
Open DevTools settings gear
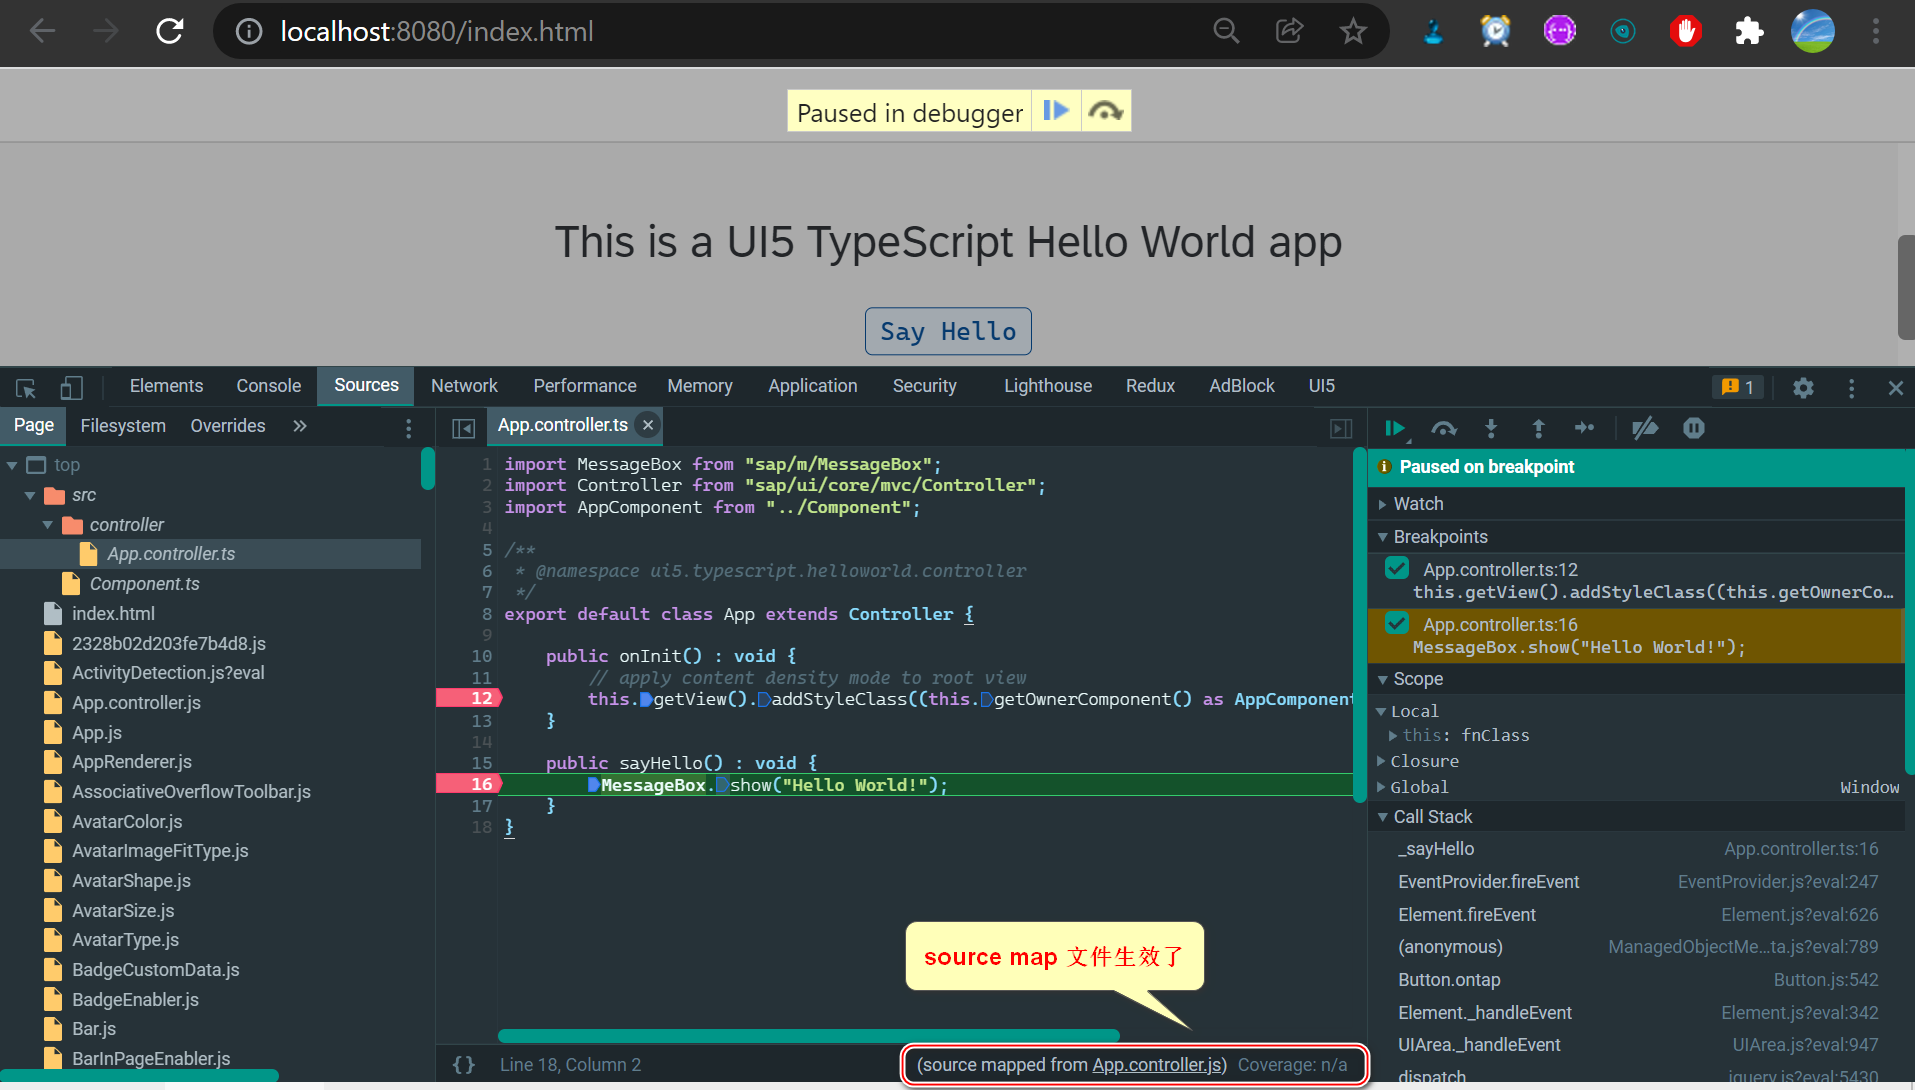[x=1803, y=387]
